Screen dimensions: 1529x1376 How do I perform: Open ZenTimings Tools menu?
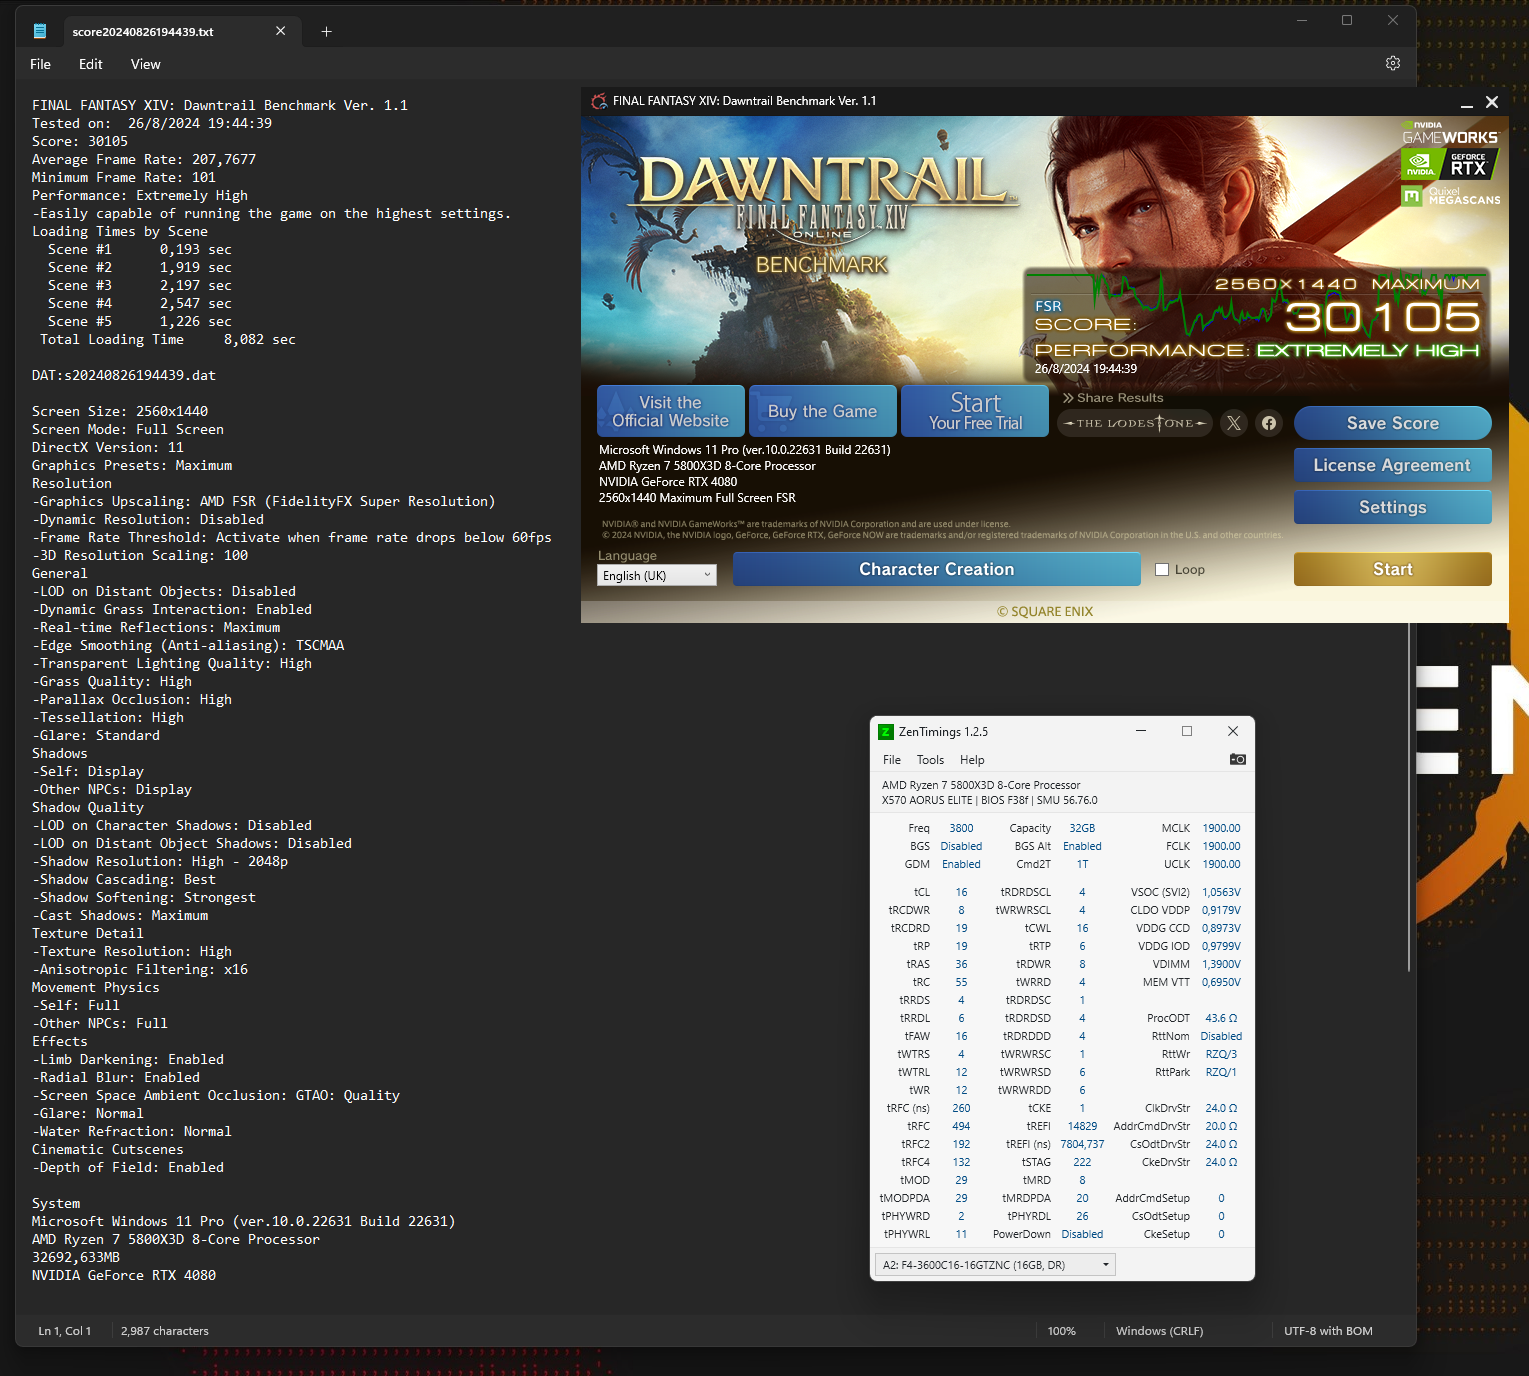(930, 760)
